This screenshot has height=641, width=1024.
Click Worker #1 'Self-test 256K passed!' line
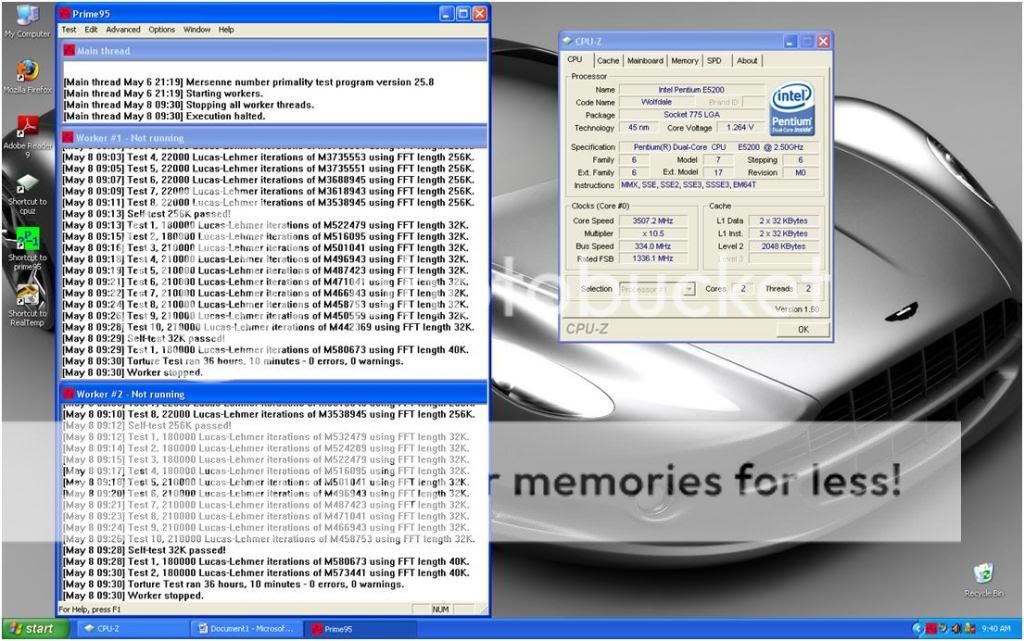(146, 213)
